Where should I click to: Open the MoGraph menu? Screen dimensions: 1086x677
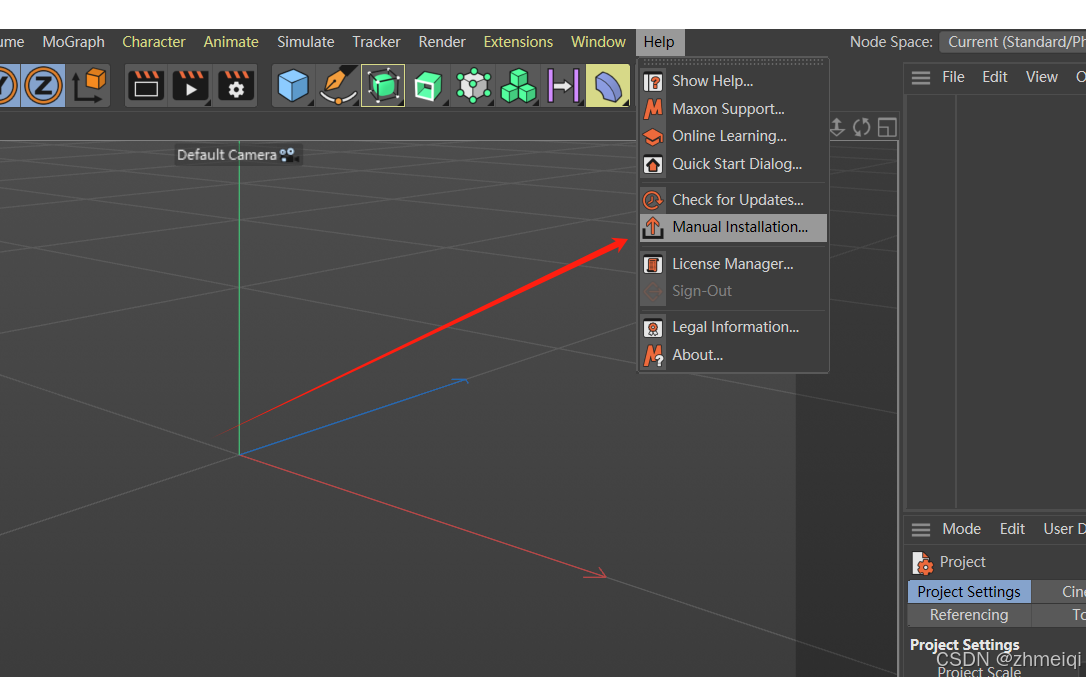(73, 42)
